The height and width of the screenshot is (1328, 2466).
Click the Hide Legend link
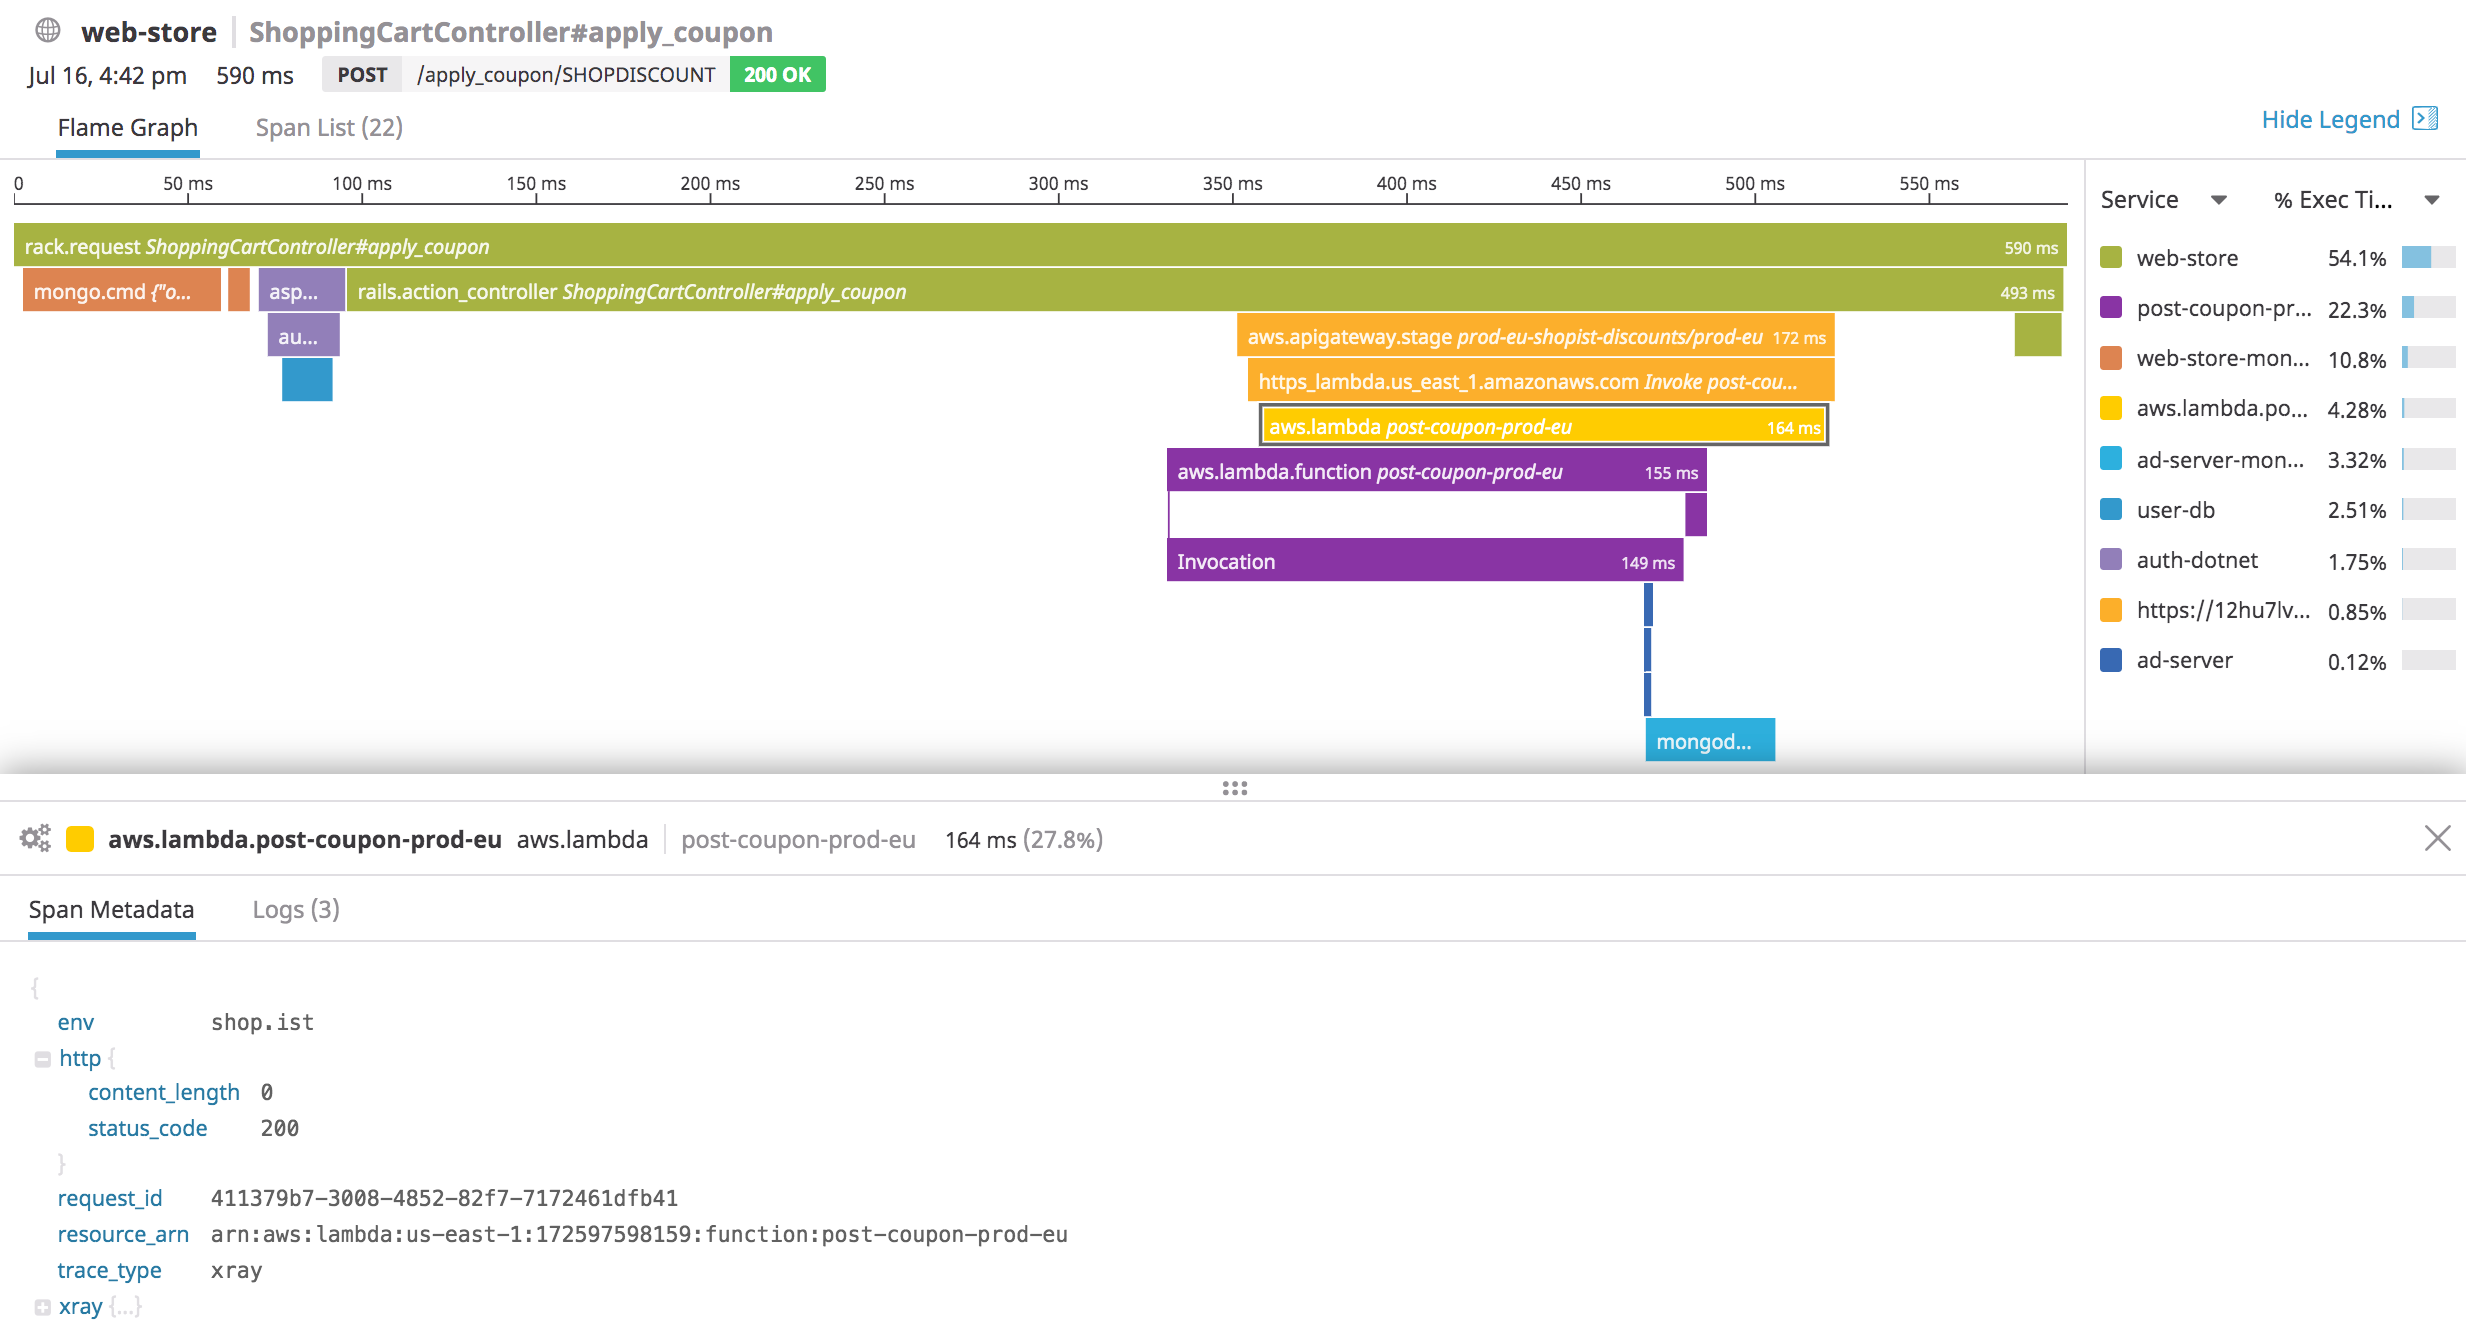click(x=2331, y=119)
